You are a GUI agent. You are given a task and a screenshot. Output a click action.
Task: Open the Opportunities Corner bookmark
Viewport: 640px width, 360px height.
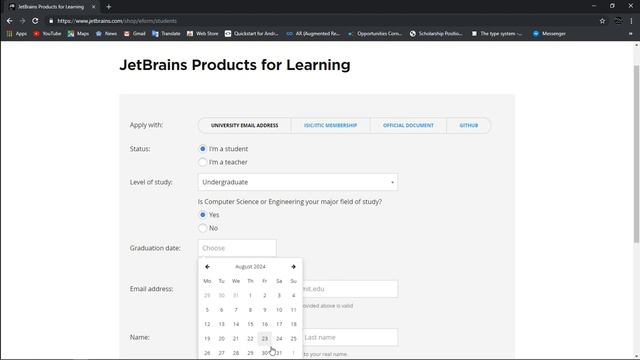pos(375,33)
